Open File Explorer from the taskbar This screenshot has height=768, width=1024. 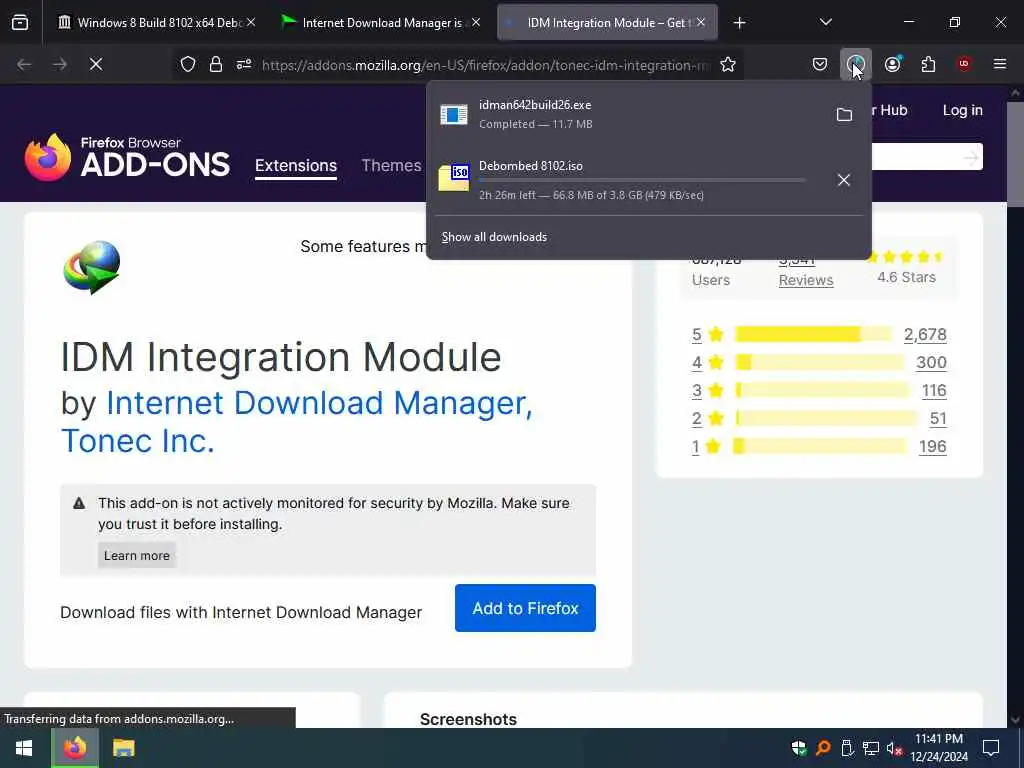point(123,748)
